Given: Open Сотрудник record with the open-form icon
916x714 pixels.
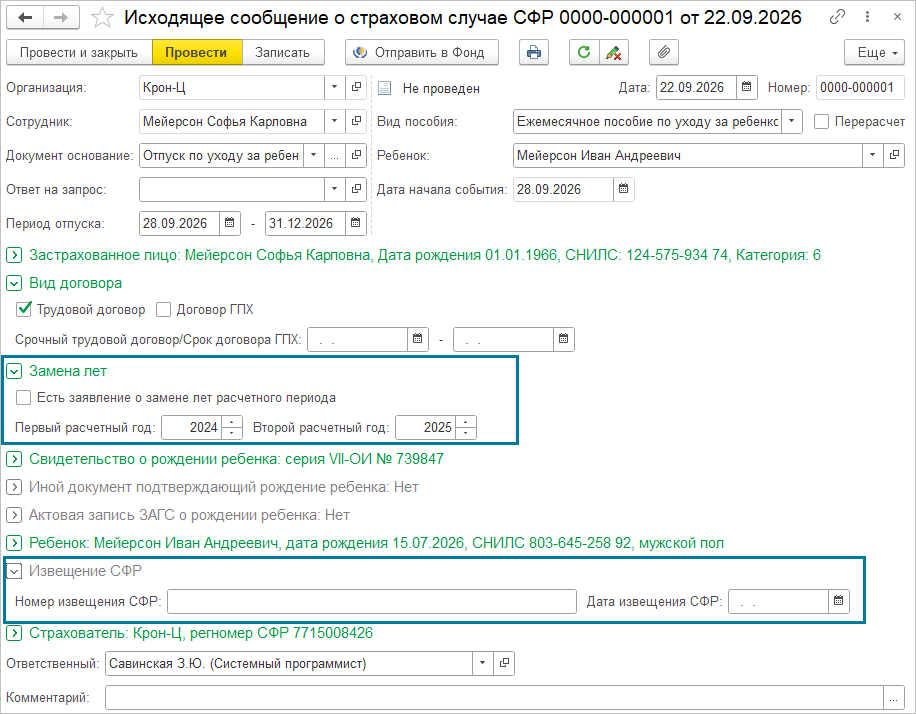Looking at the screenshot, I should 356,122.
